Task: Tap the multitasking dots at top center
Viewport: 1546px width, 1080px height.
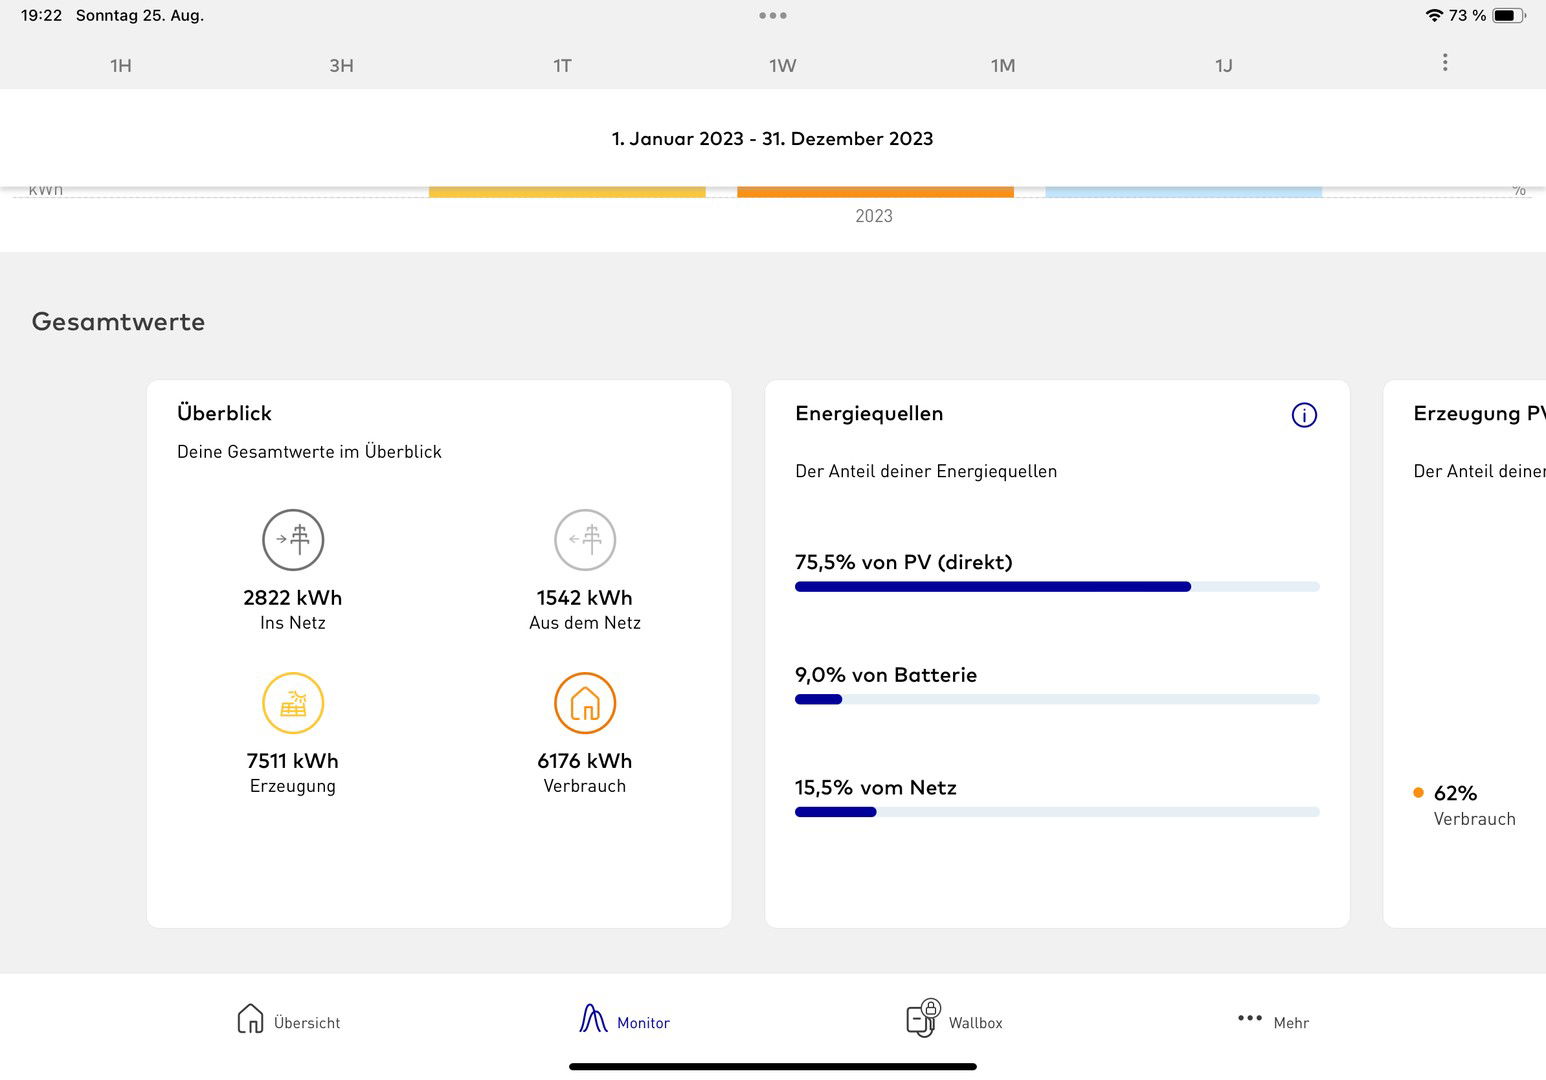Action: (x=773, y=15)
